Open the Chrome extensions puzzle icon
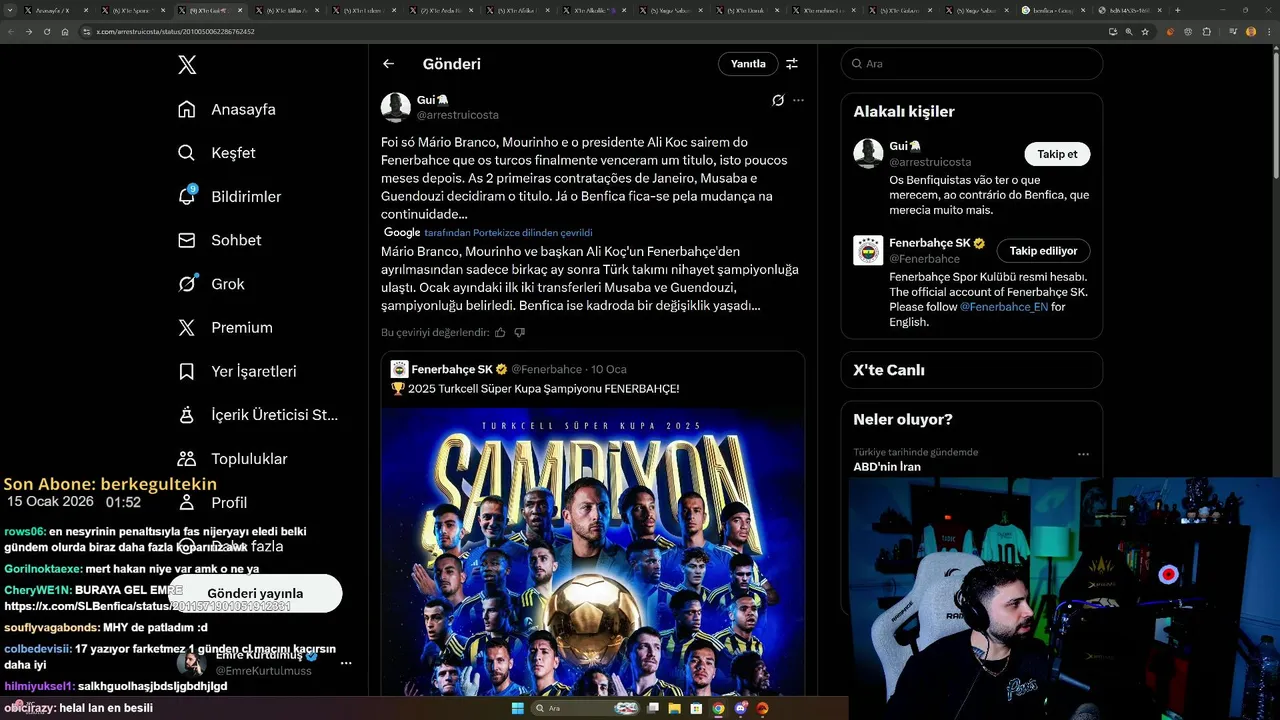 [1207, 32]
